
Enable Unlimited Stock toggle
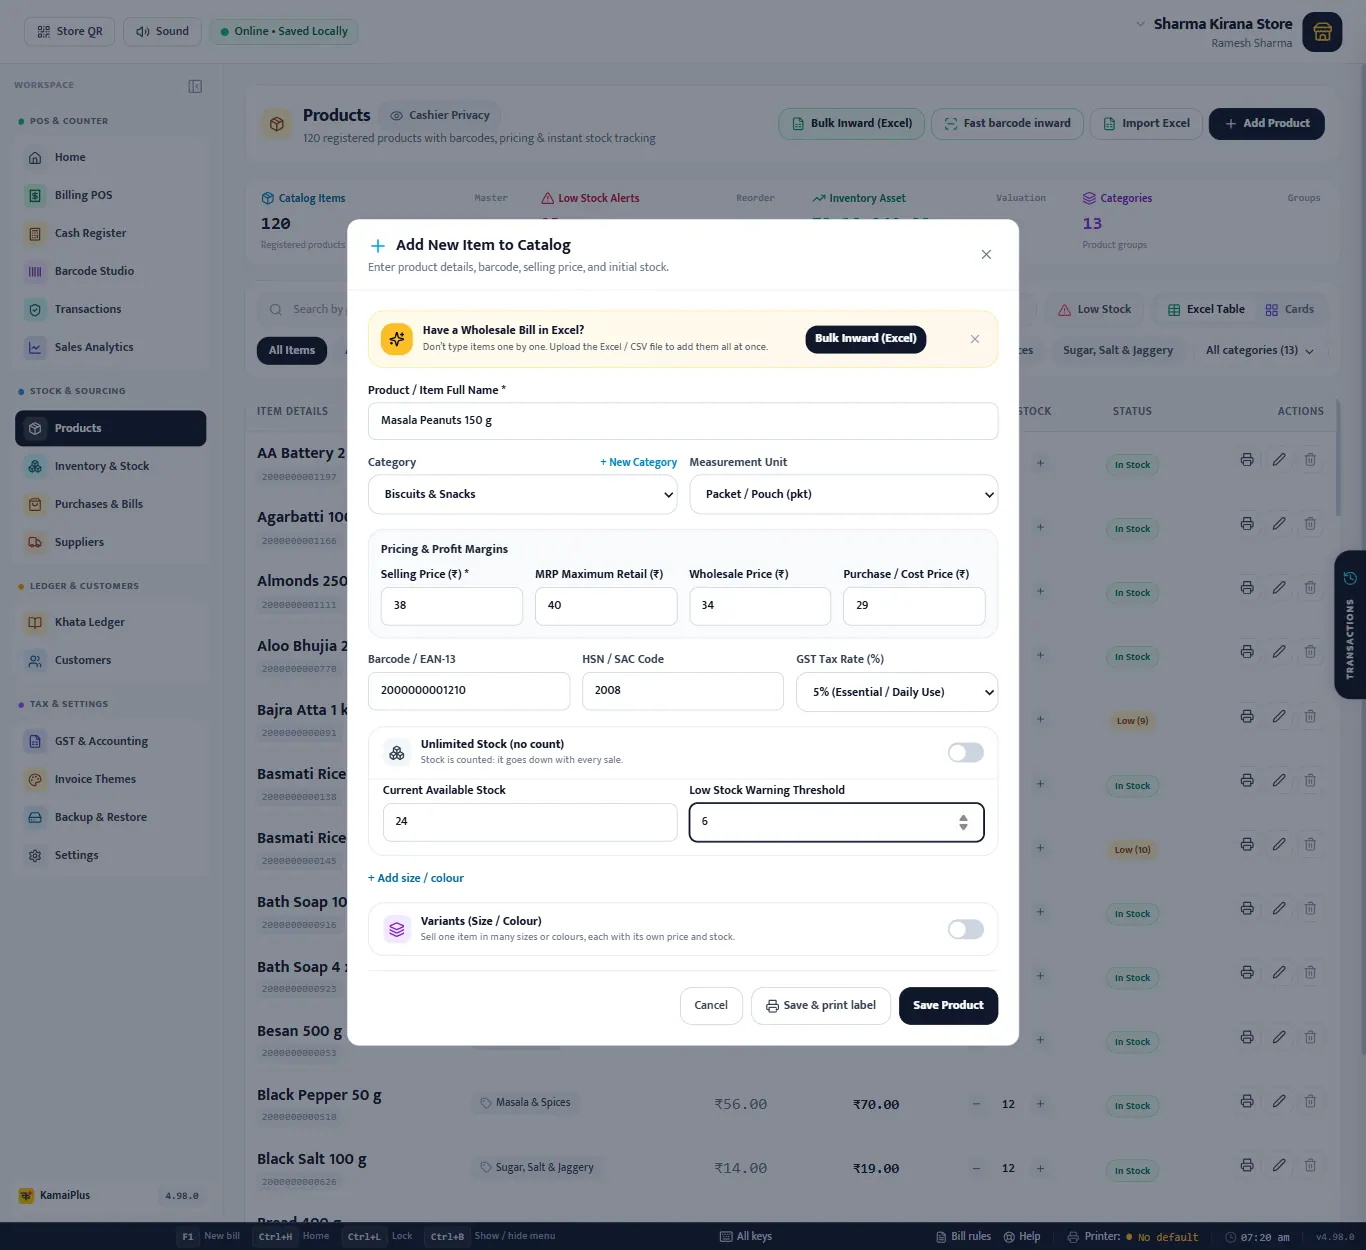(966, 753)
